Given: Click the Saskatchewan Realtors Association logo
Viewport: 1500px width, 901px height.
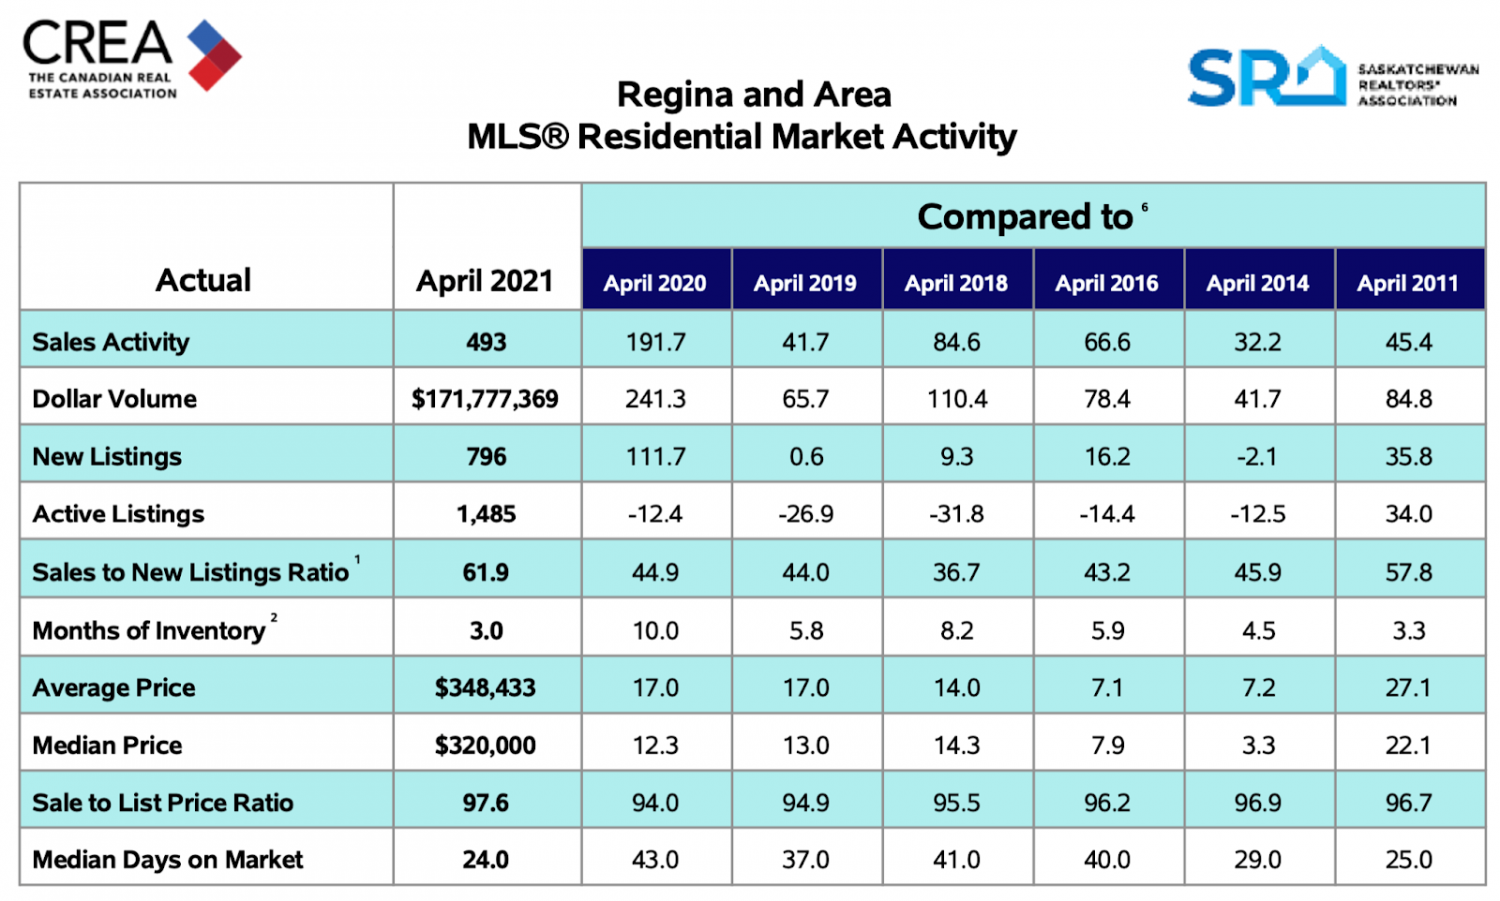Looking at the screenshot, I should 1333,77.
